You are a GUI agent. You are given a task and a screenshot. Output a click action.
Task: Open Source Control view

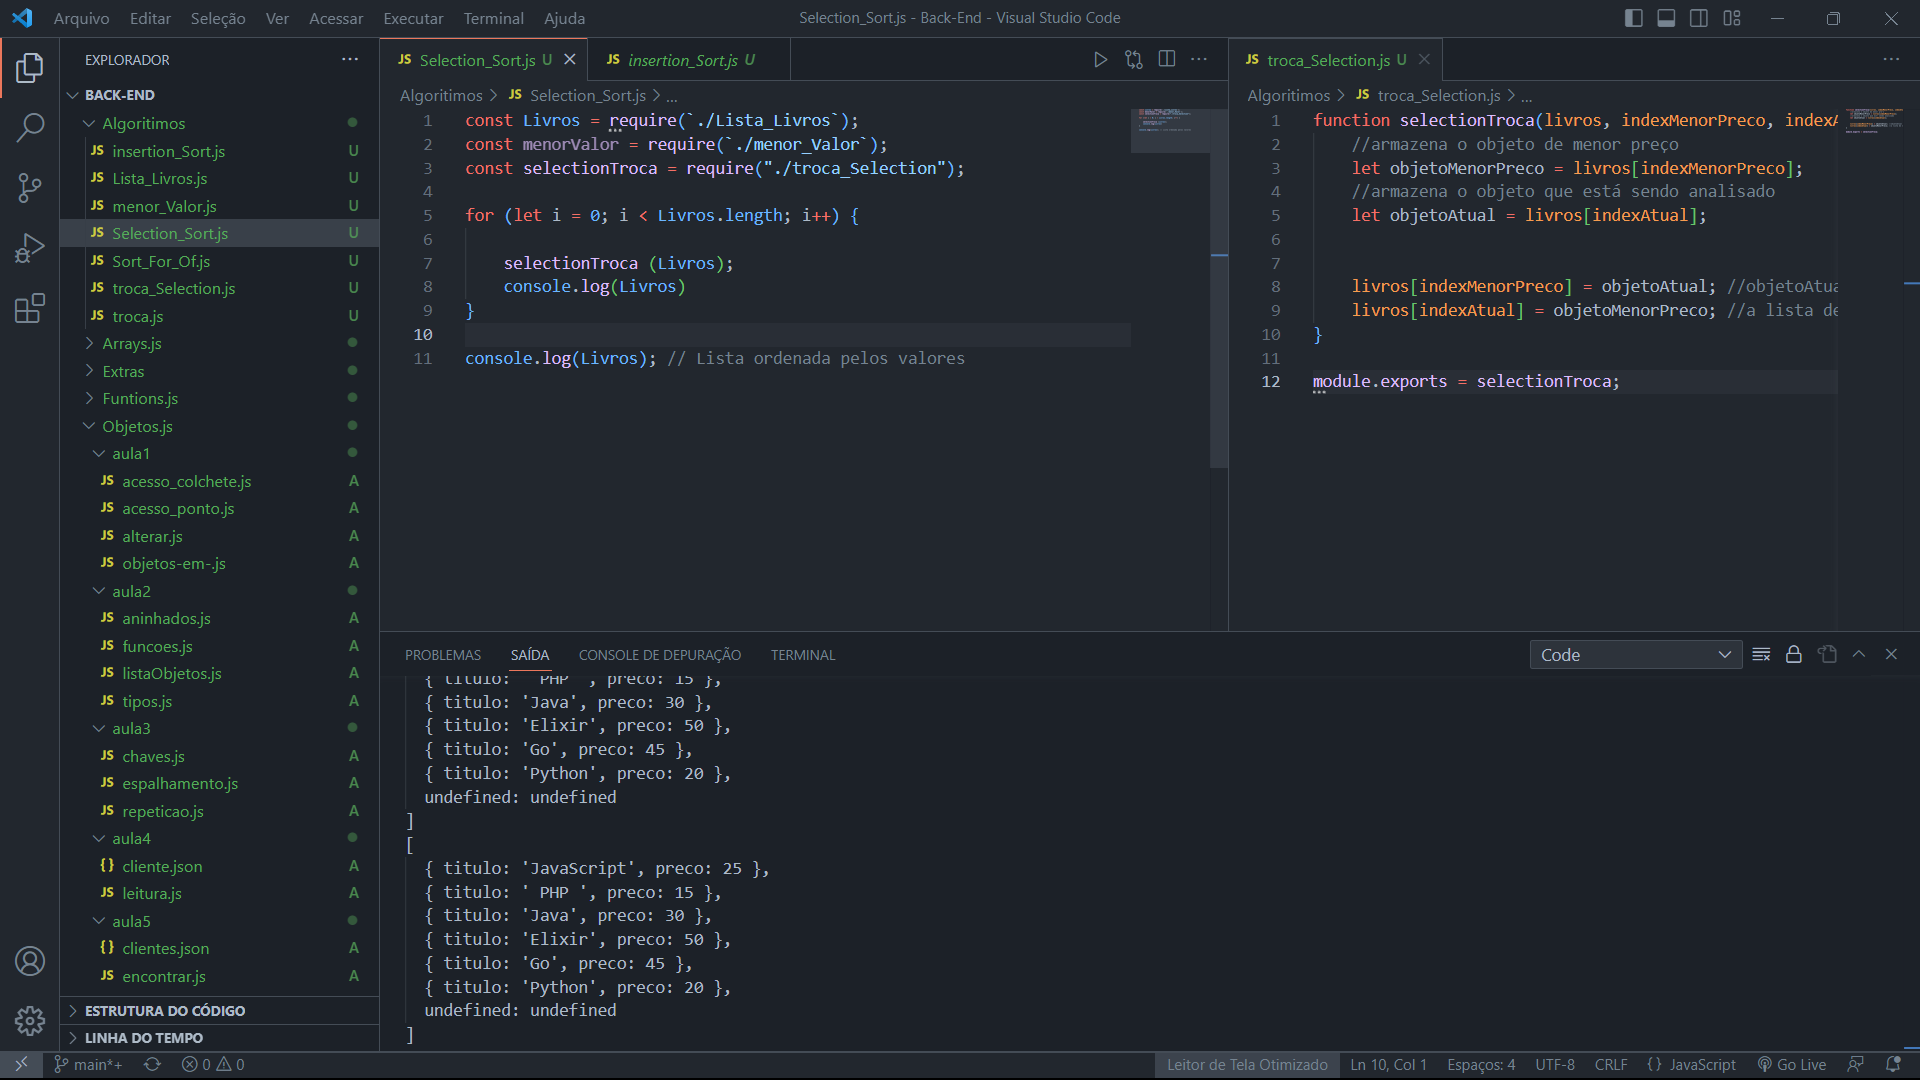pos(30,187)
